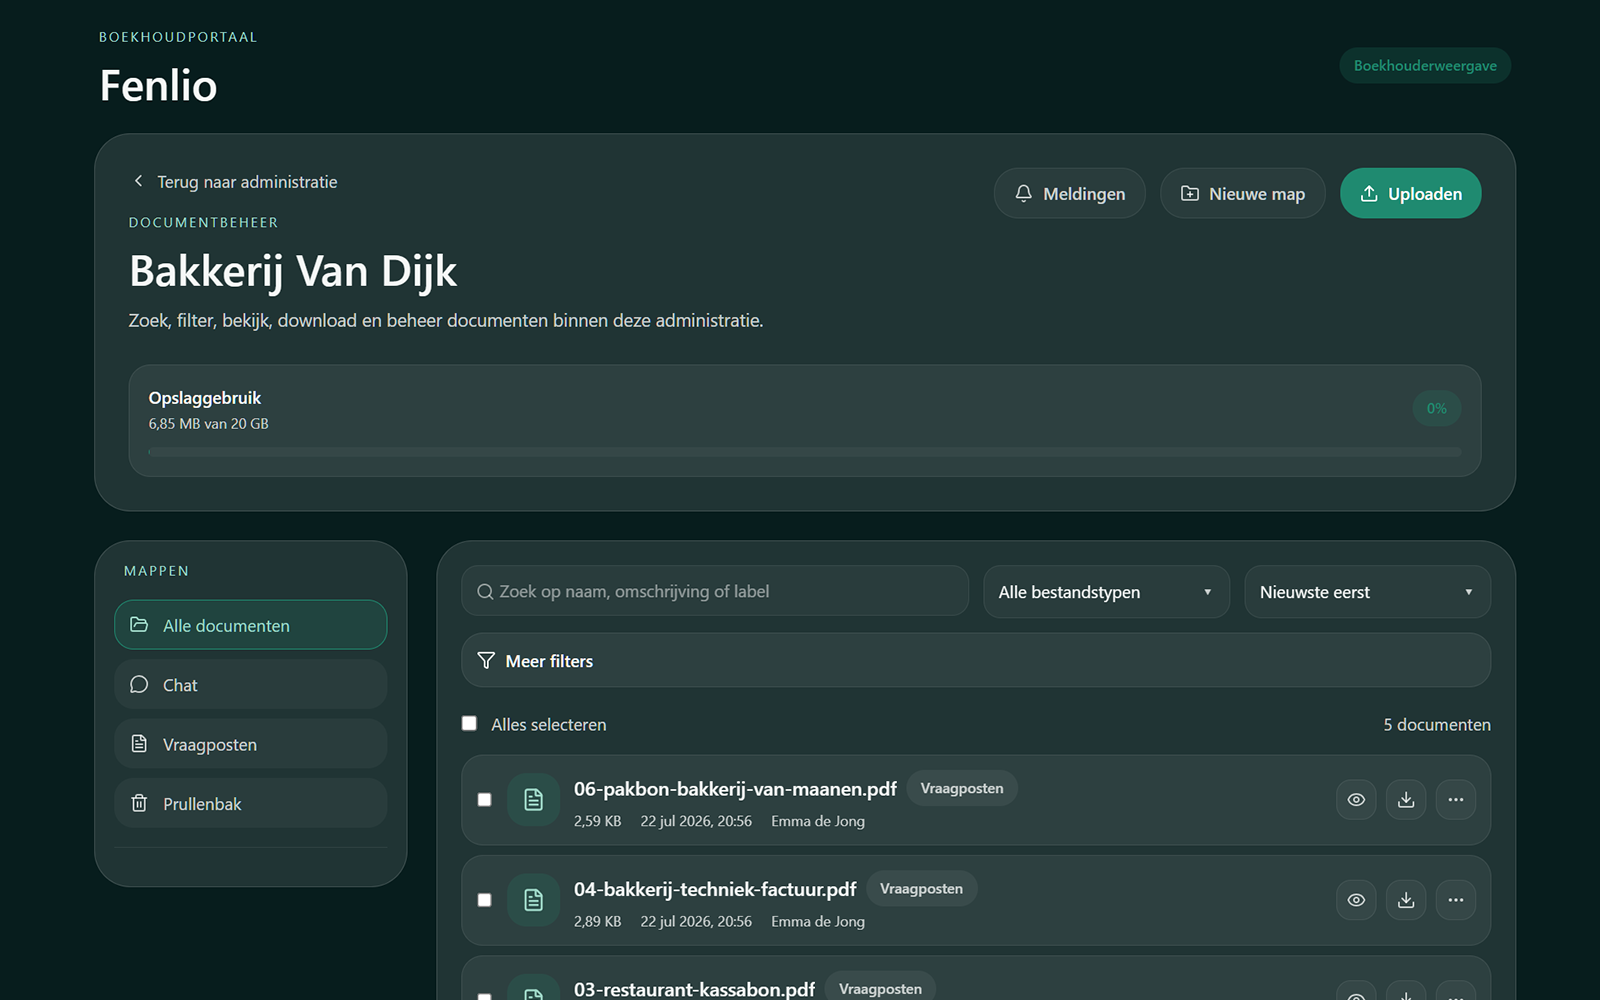Expand the Meer filters panel
This screenshot has width=1600, height=1000.
coord(976,660)
